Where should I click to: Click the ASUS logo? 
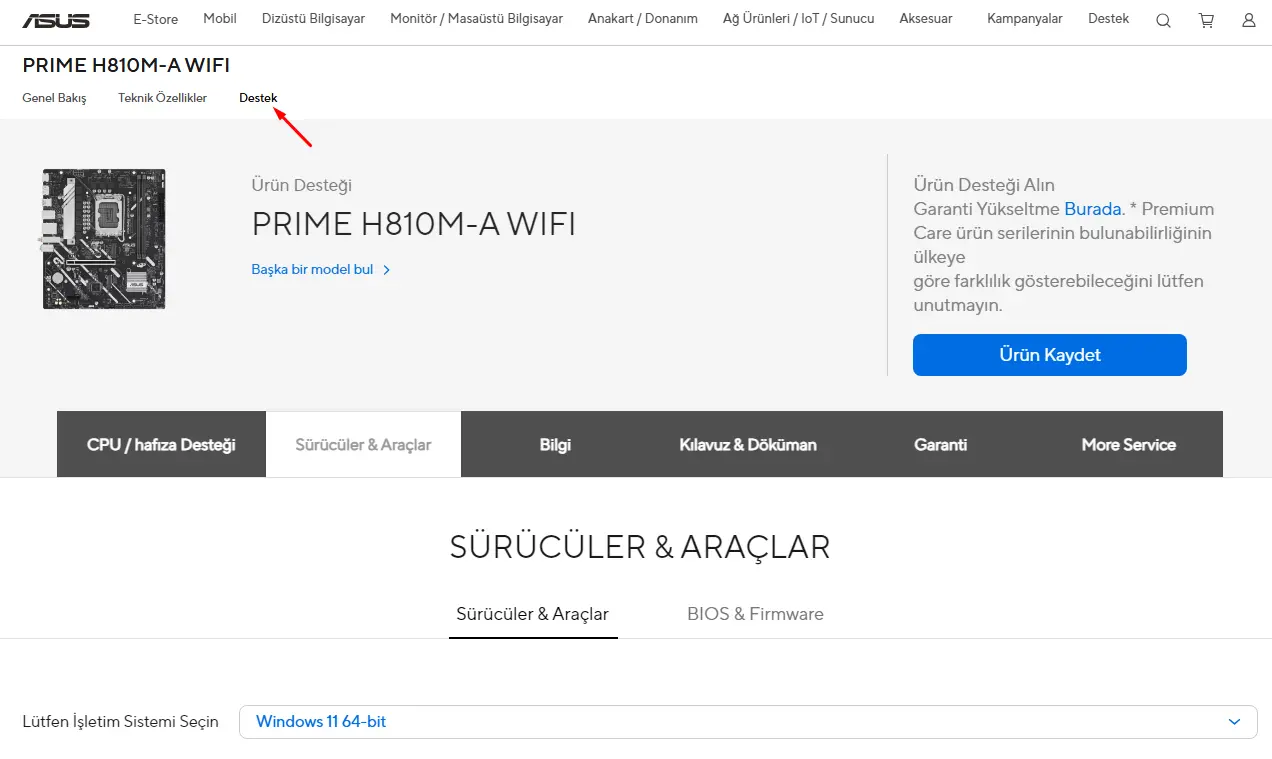[x=56, y=20]
